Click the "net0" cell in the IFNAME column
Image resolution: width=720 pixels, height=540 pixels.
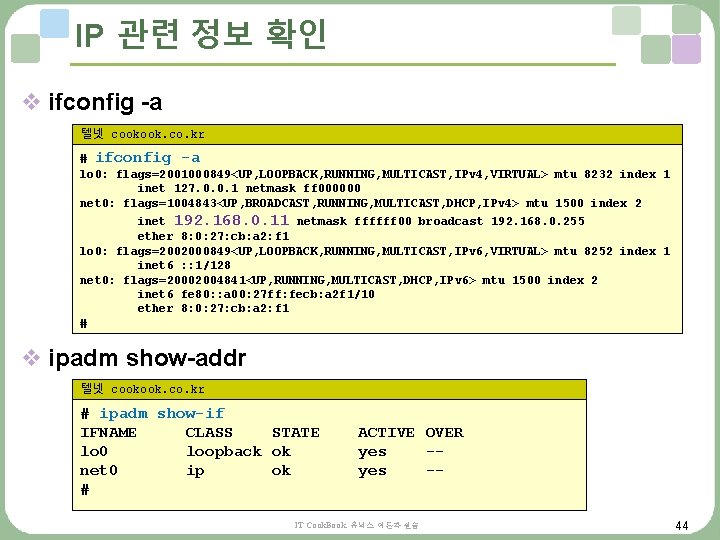click(99, 471)
